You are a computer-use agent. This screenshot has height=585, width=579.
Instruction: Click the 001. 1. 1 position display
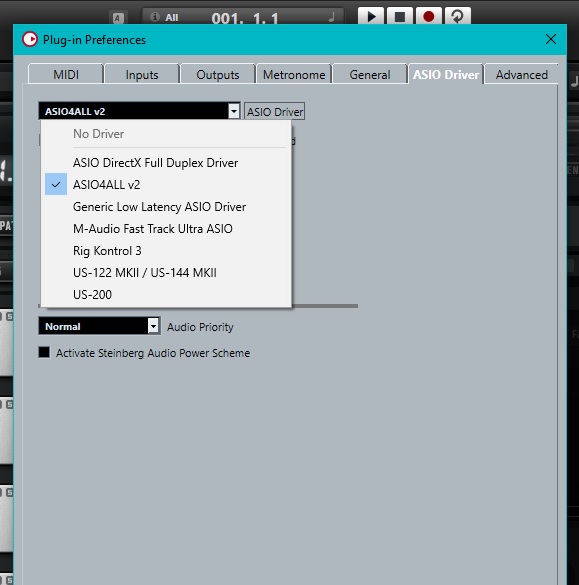click(245, 18)
